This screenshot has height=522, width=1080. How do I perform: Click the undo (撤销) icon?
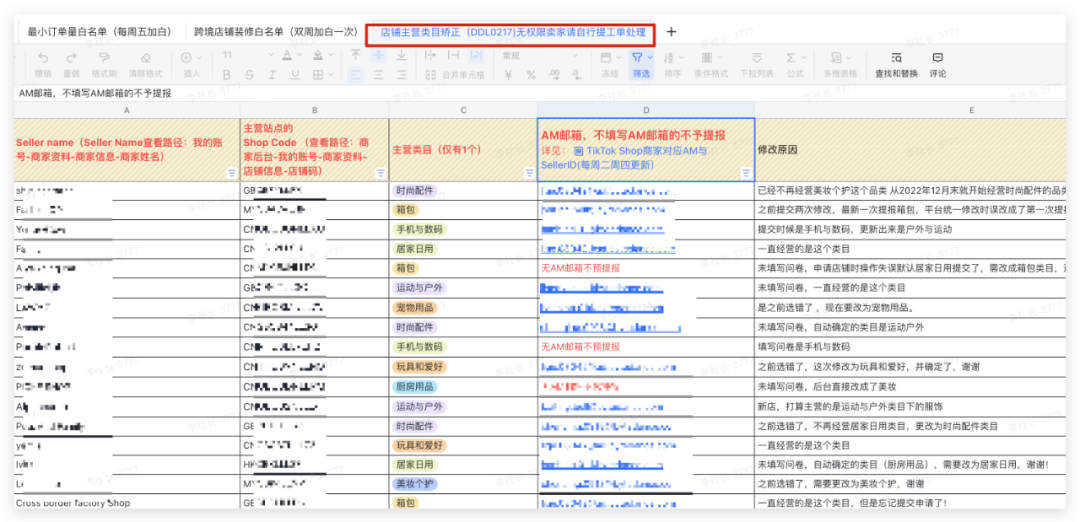[43, 58]
